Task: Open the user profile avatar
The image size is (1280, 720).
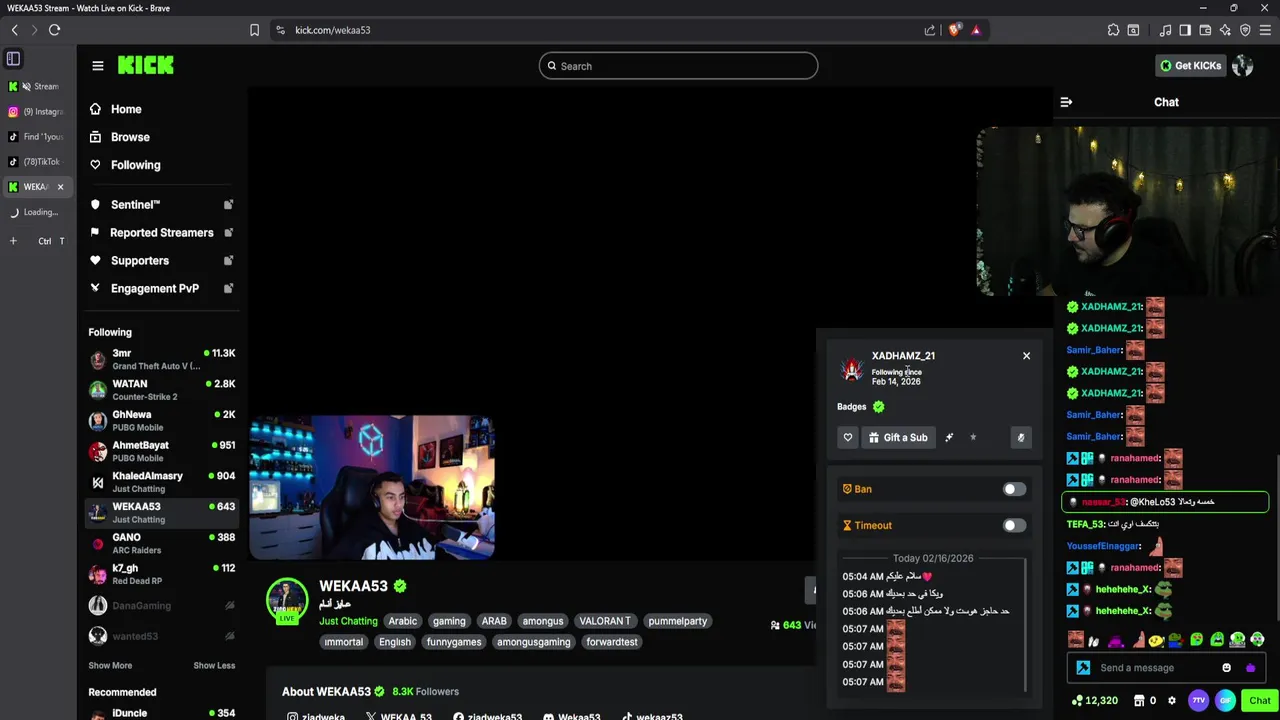Action: (x=1242, y=66)
